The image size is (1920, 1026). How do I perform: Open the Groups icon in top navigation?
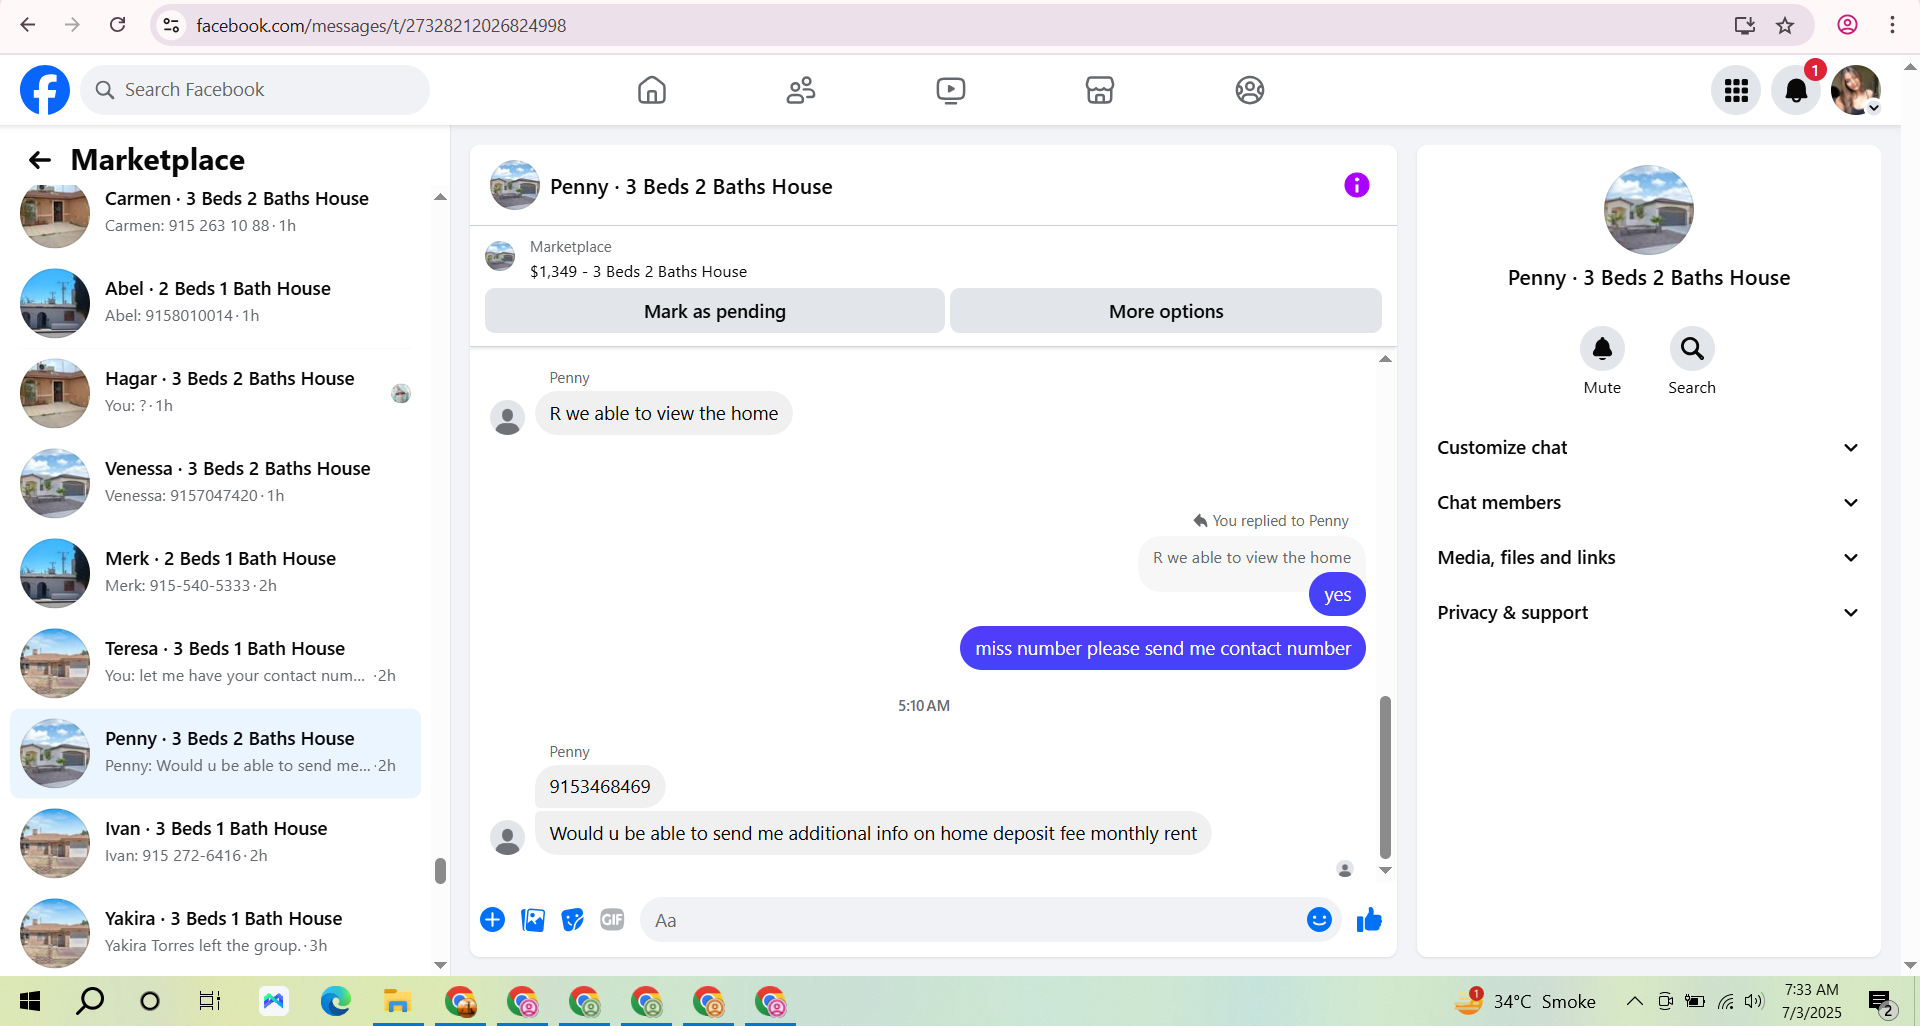click(x=1250, y=90)
